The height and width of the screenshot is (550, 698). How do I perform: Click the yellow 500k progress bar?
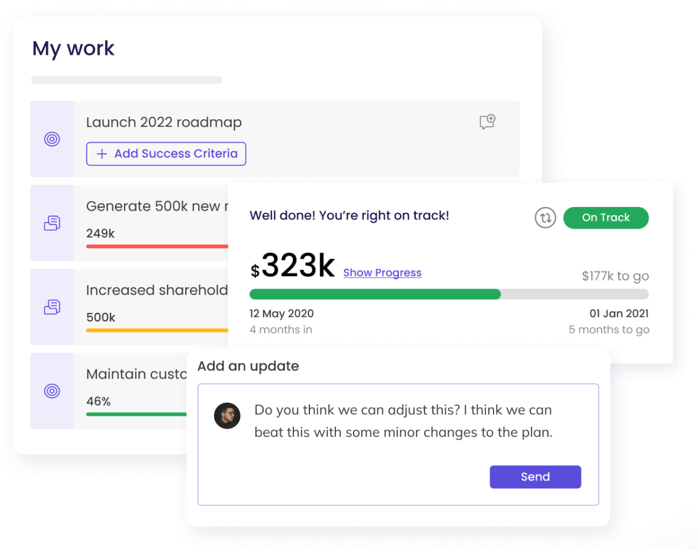(x=157, y=330)
